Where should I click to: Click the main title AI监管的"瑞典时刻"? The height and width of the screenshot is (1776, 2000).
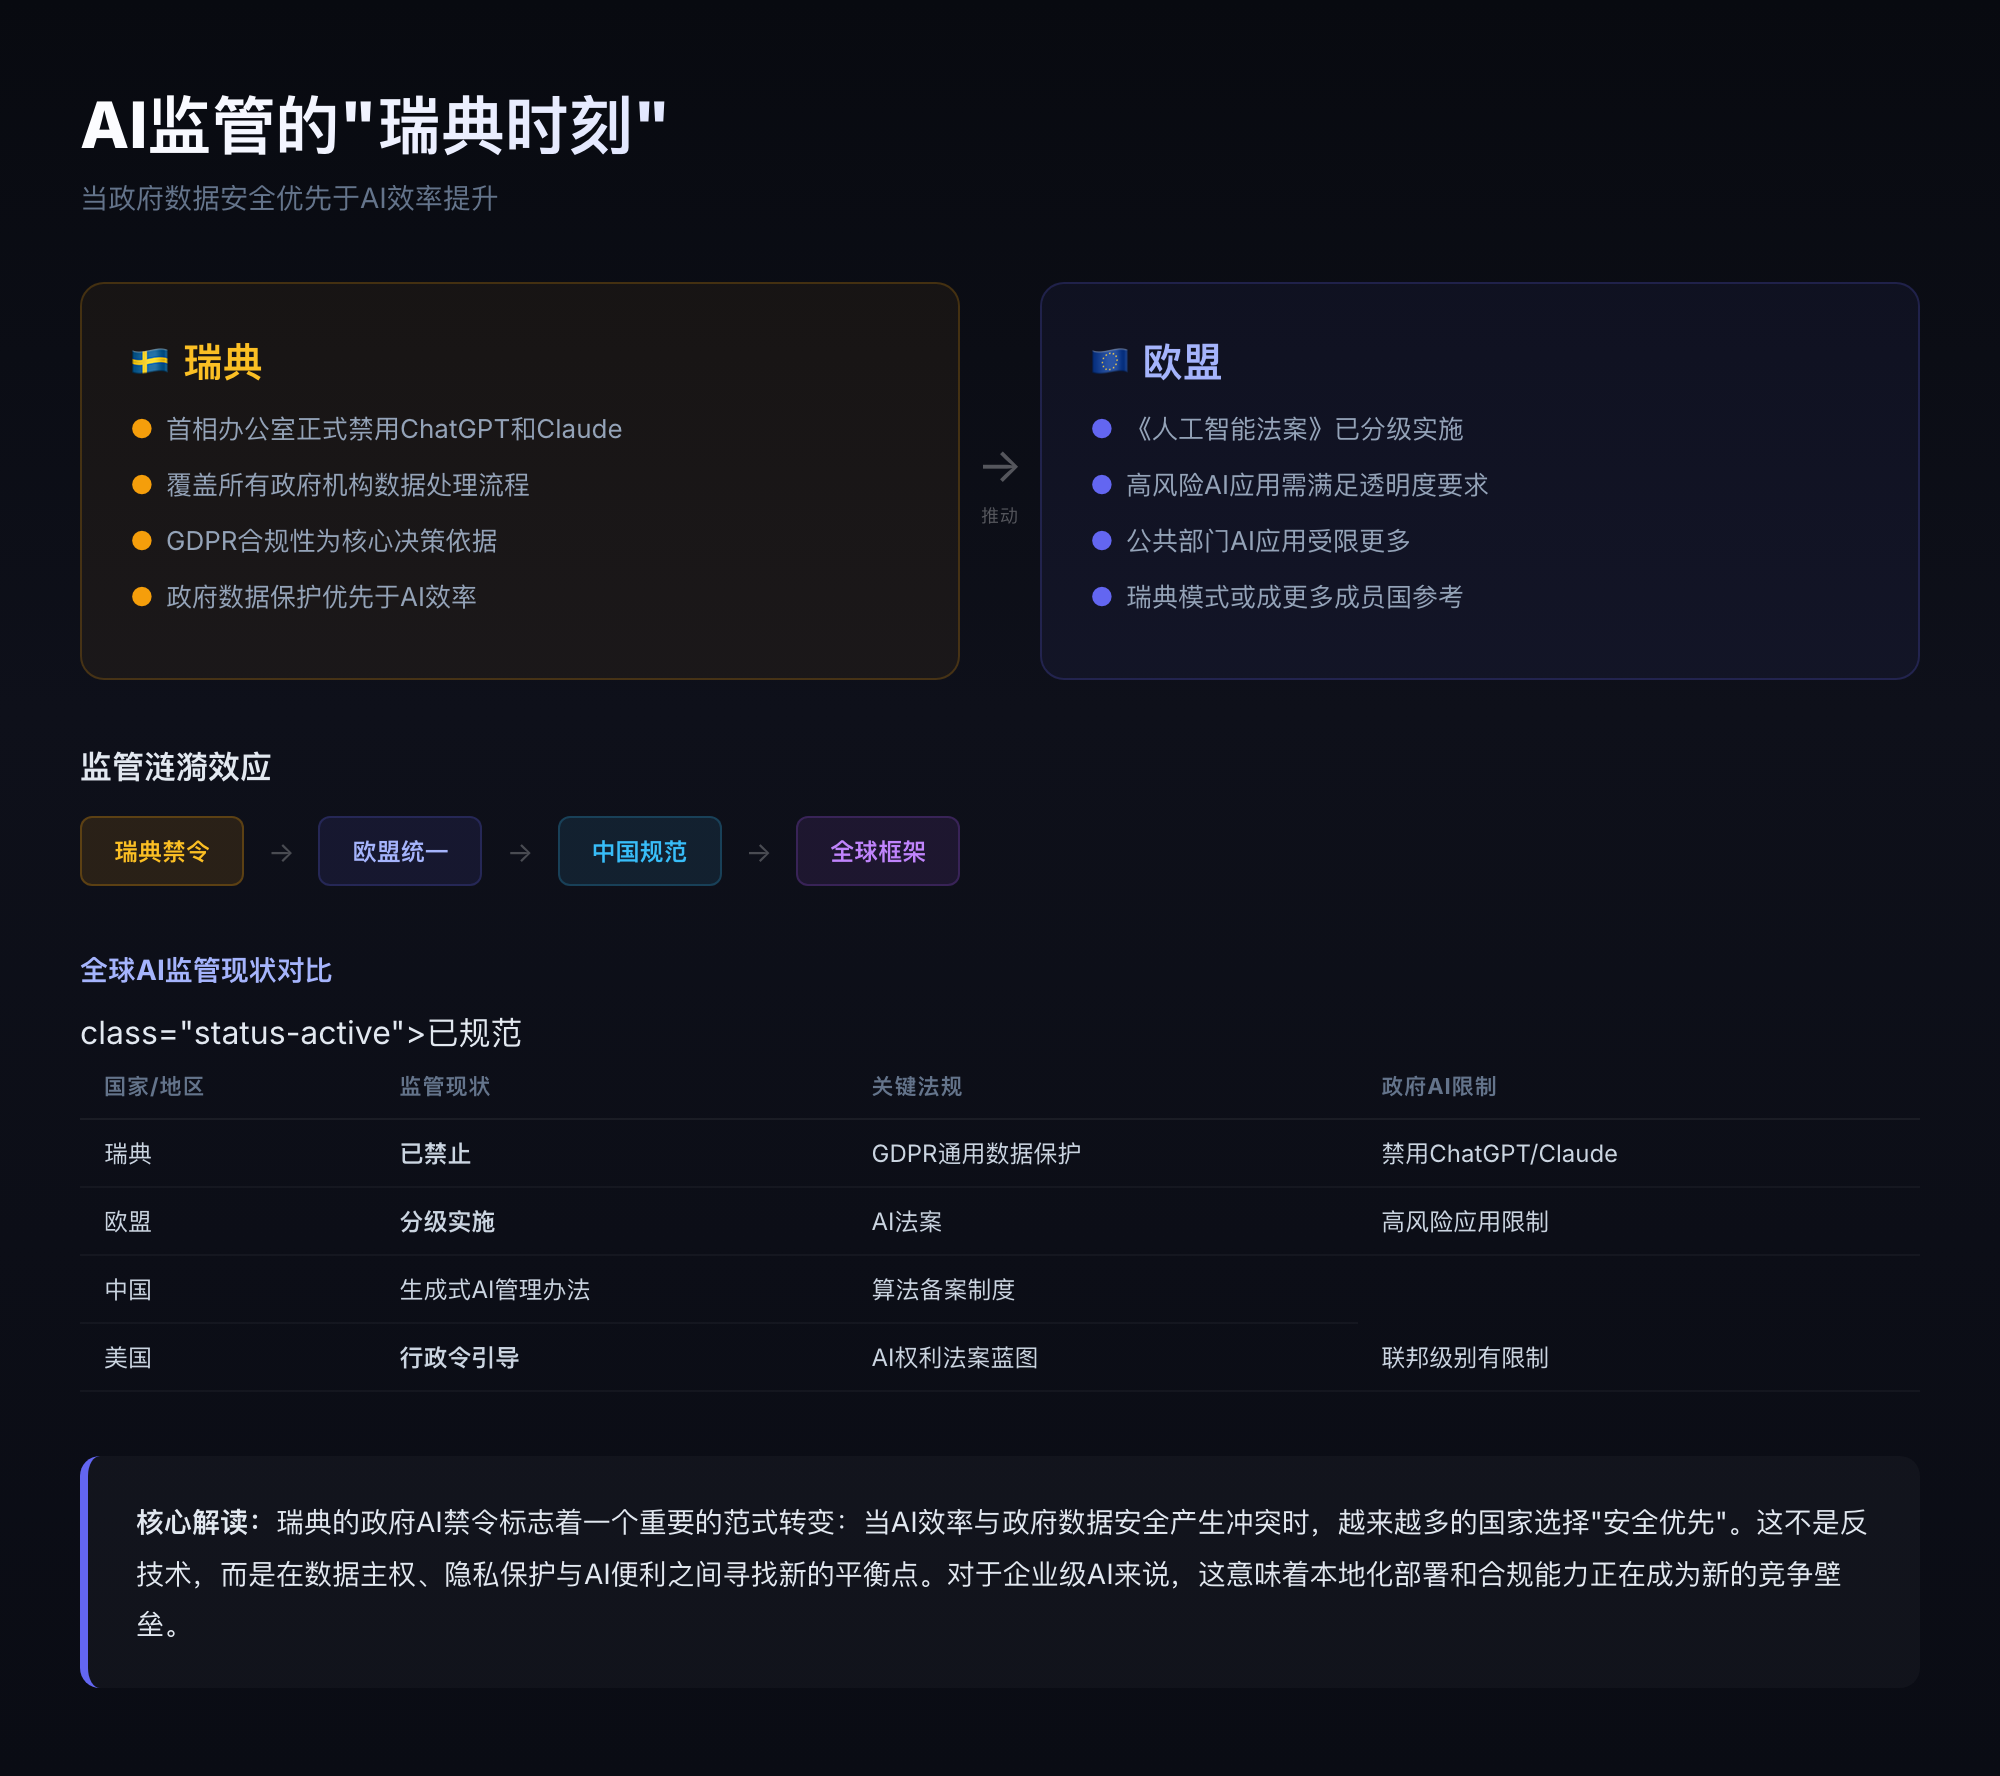[374, 125]
